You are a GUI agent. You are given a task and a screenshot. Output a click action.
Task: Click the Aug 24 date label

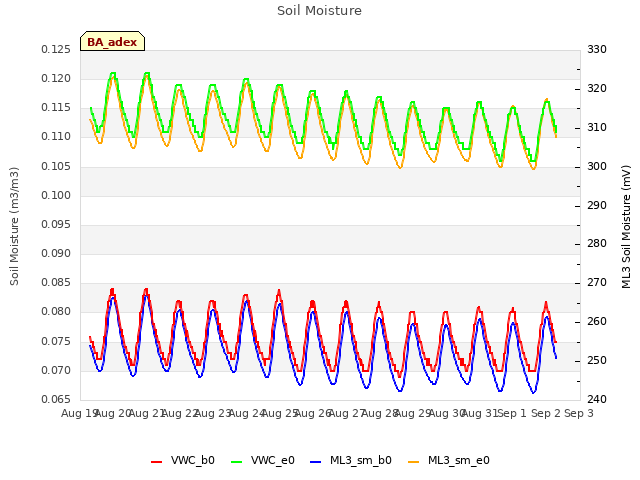246,413
